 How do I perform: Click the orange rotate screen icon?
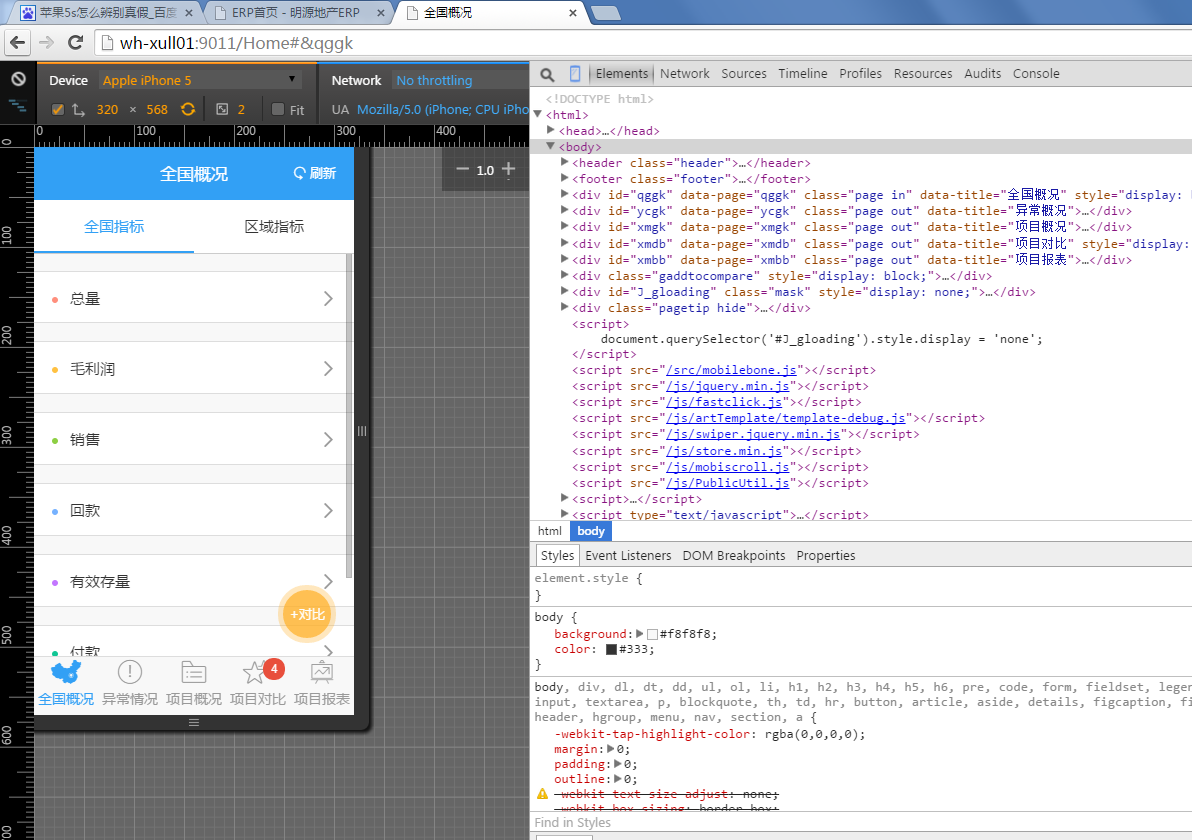coord(188,109)
